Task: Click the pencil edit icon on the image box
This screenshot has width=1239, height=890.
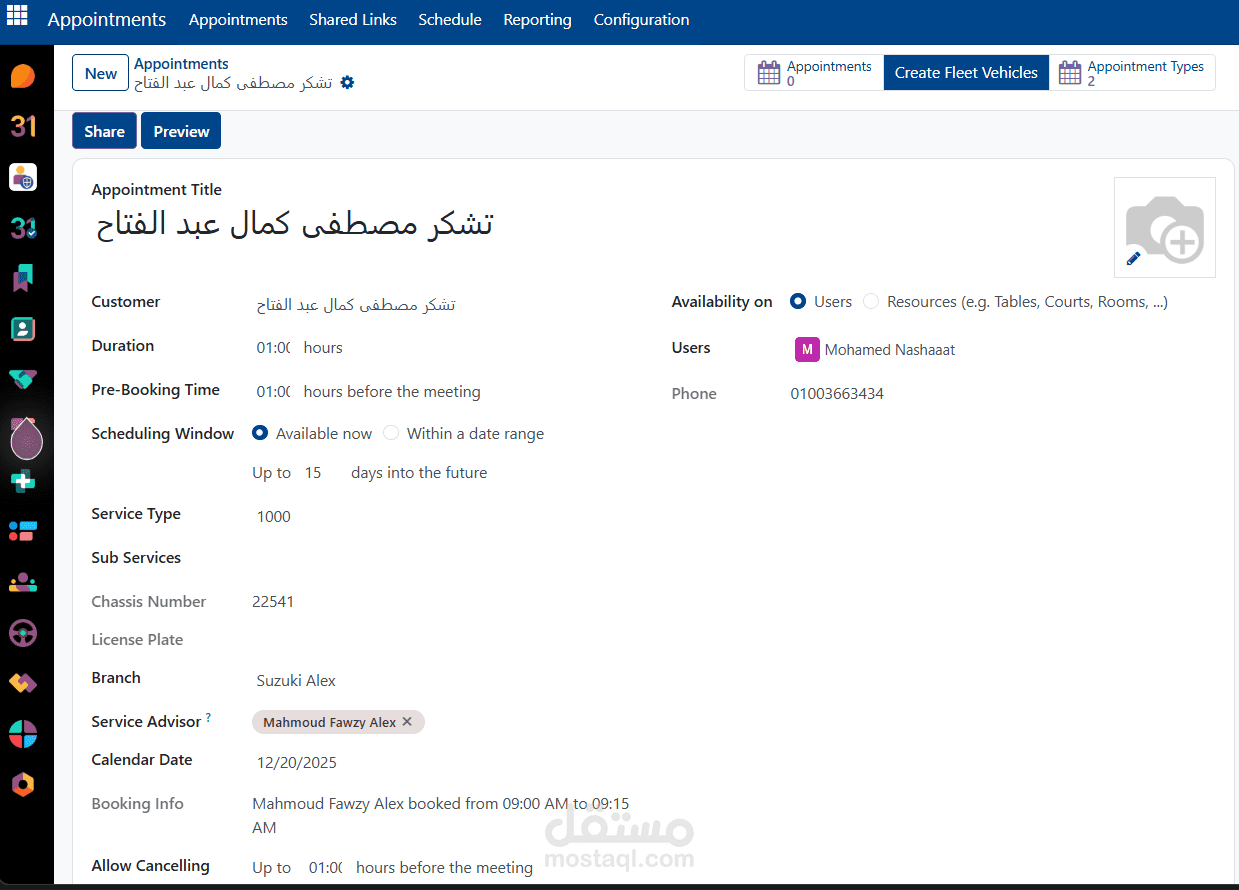Action: point(1133,258)
